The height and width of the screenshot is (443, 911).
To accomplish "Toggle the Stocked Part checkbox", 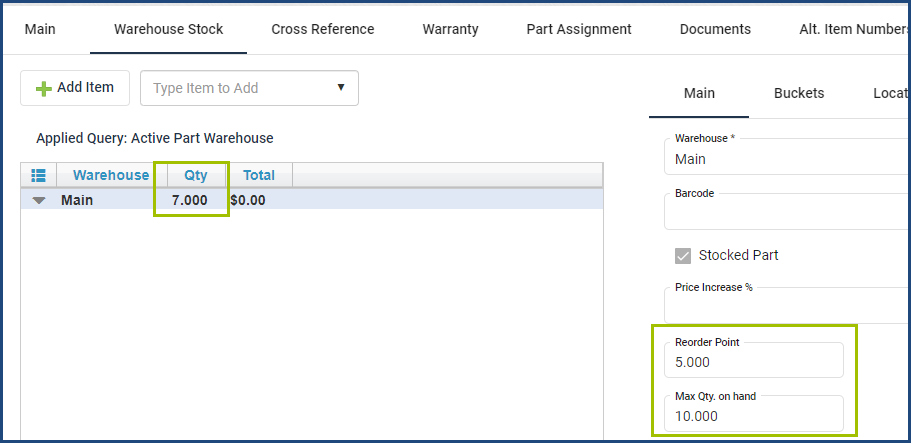I will 683,256.
